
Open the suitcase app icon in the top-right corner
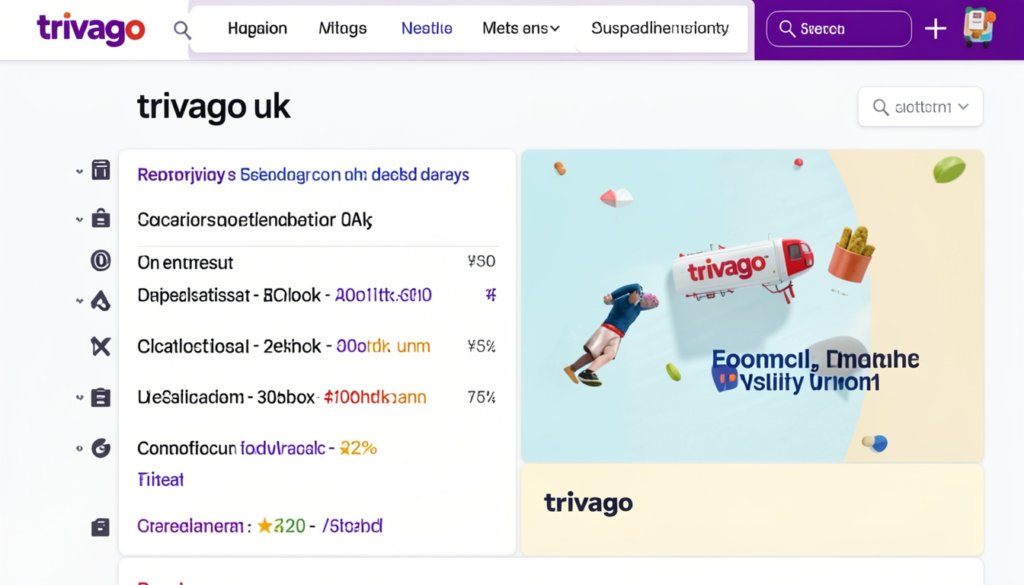[x=981, y=29]
